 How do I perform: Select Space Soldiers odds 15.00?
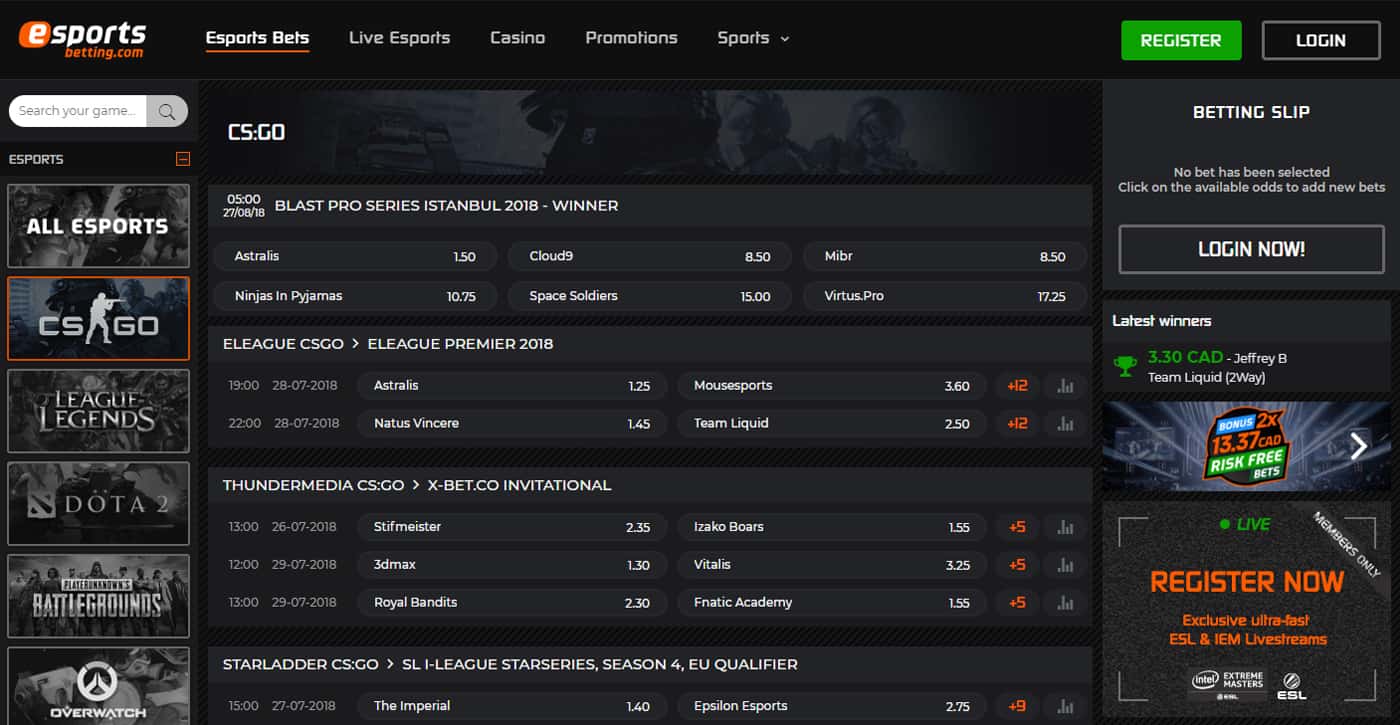pos(650,296)
